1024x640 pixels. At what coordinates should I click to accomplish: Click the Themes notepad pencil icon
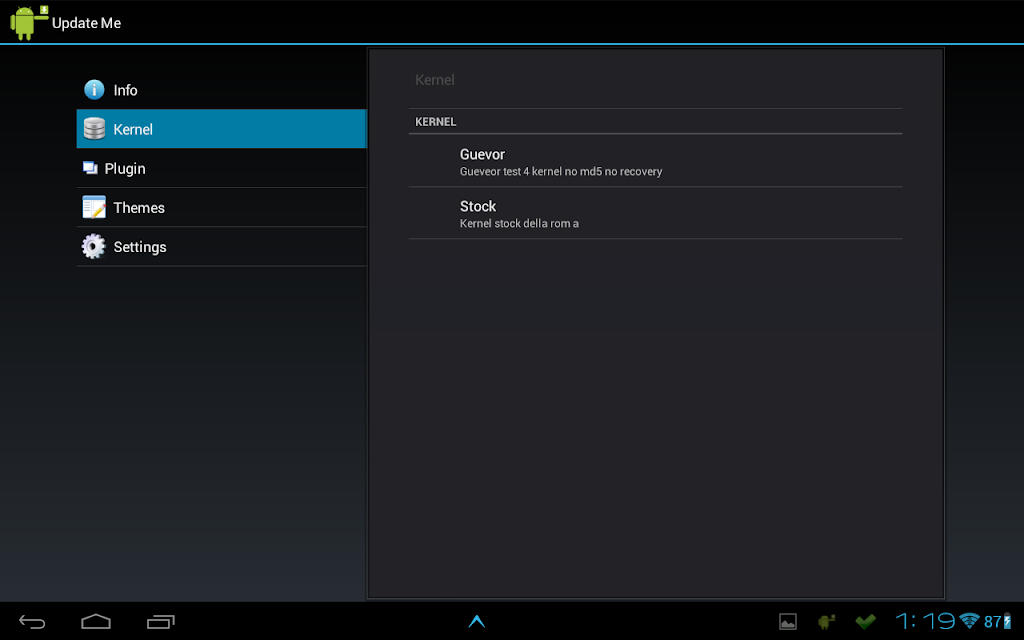point(94,207)
